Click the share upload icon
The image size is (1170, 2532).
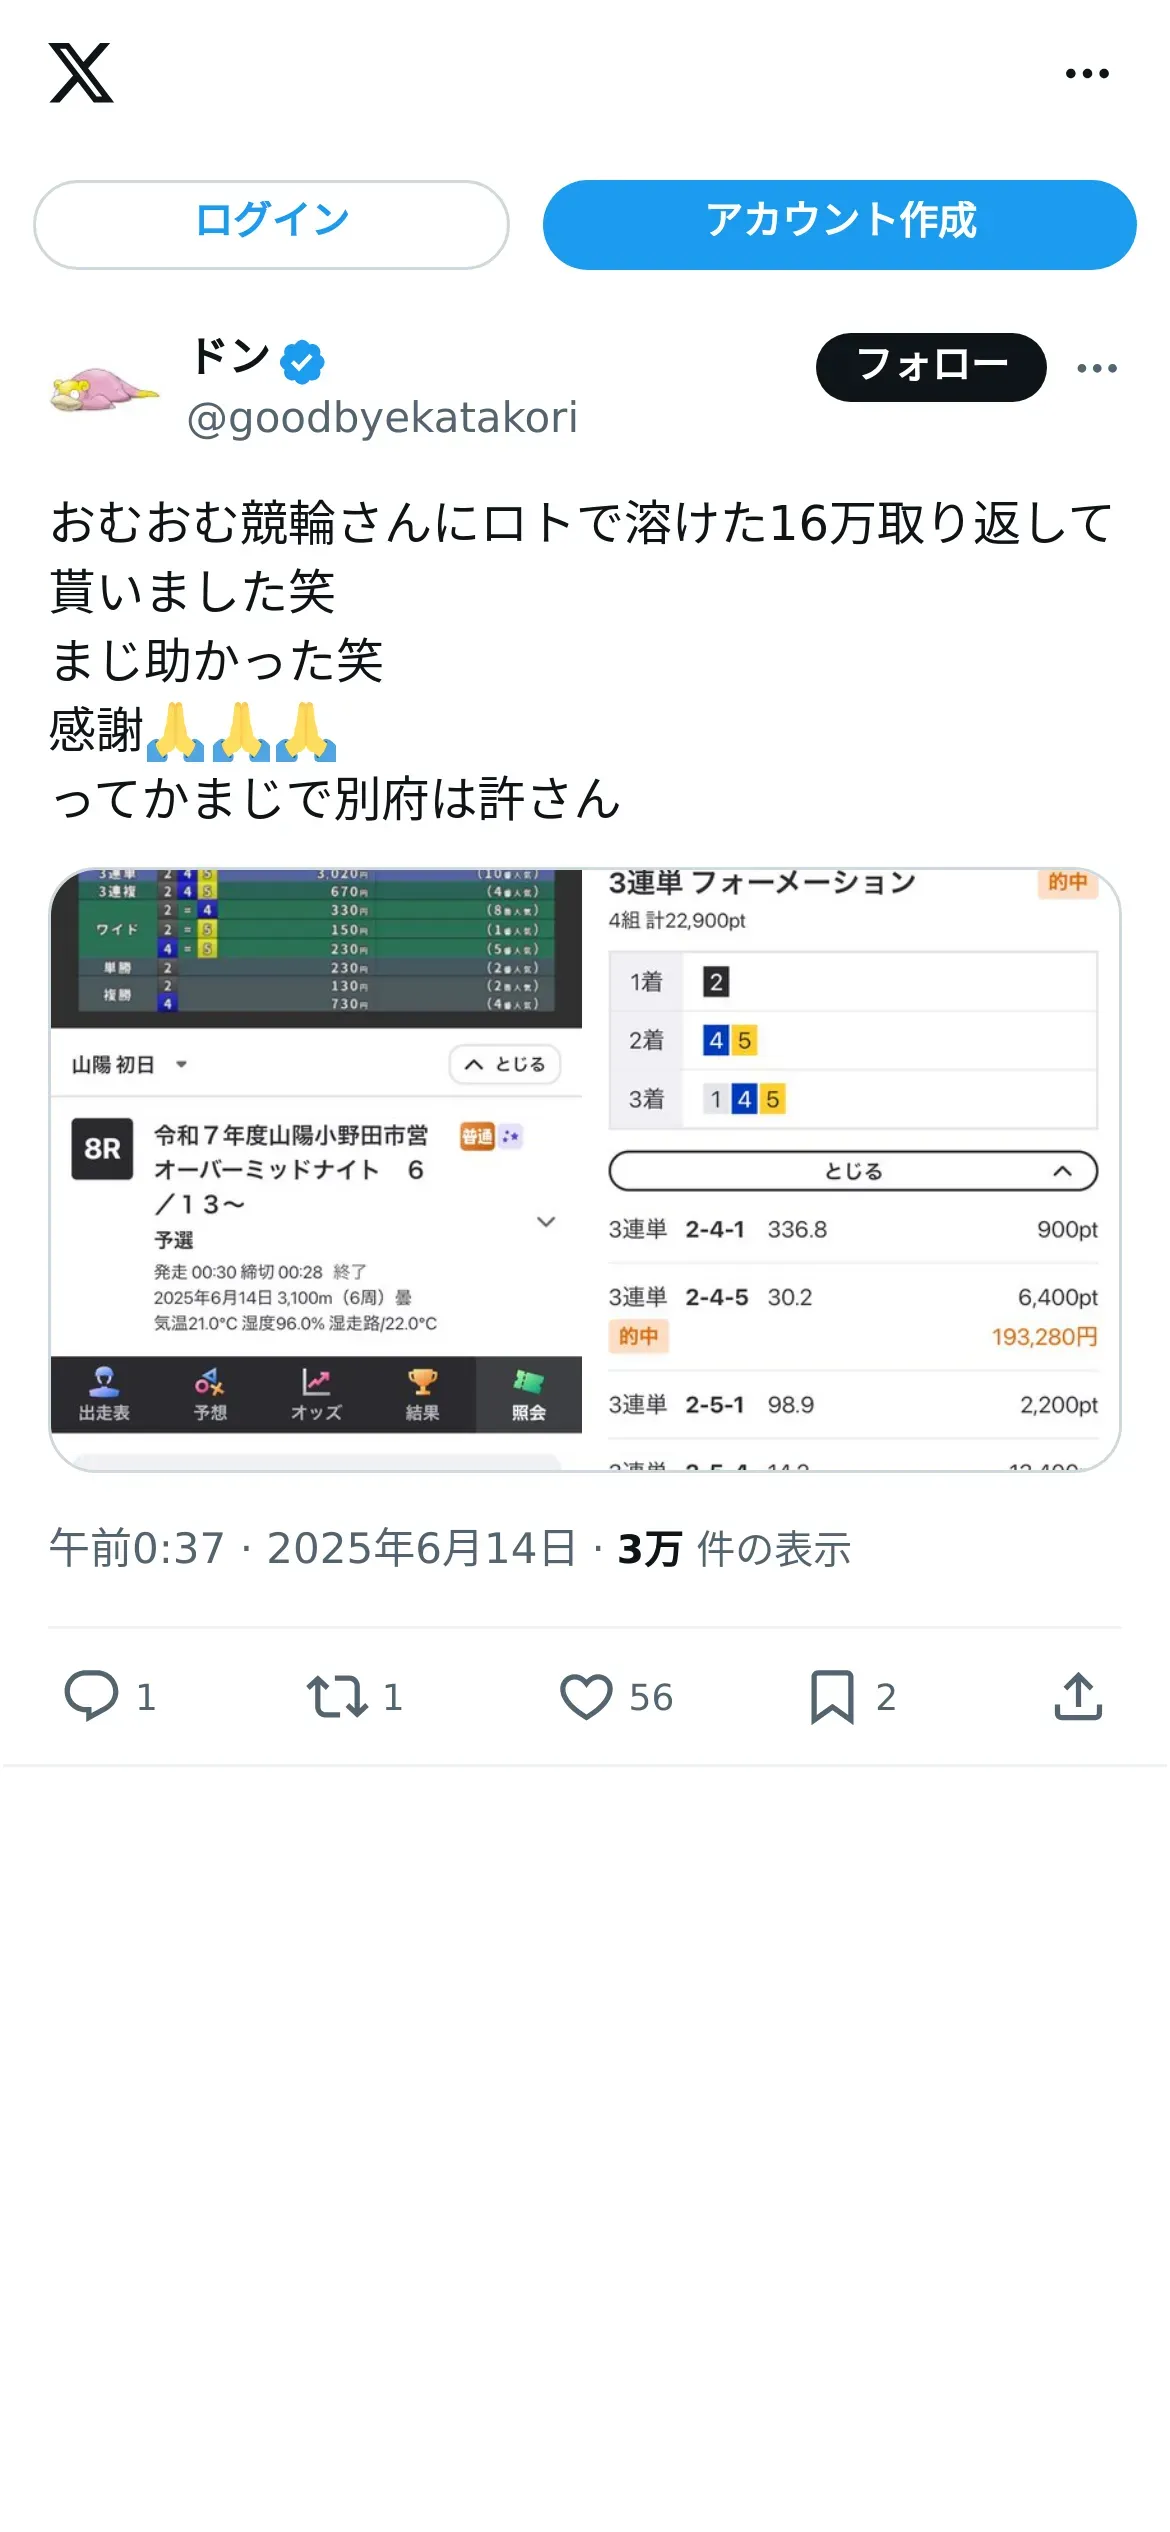(x=1078, y=1696)
